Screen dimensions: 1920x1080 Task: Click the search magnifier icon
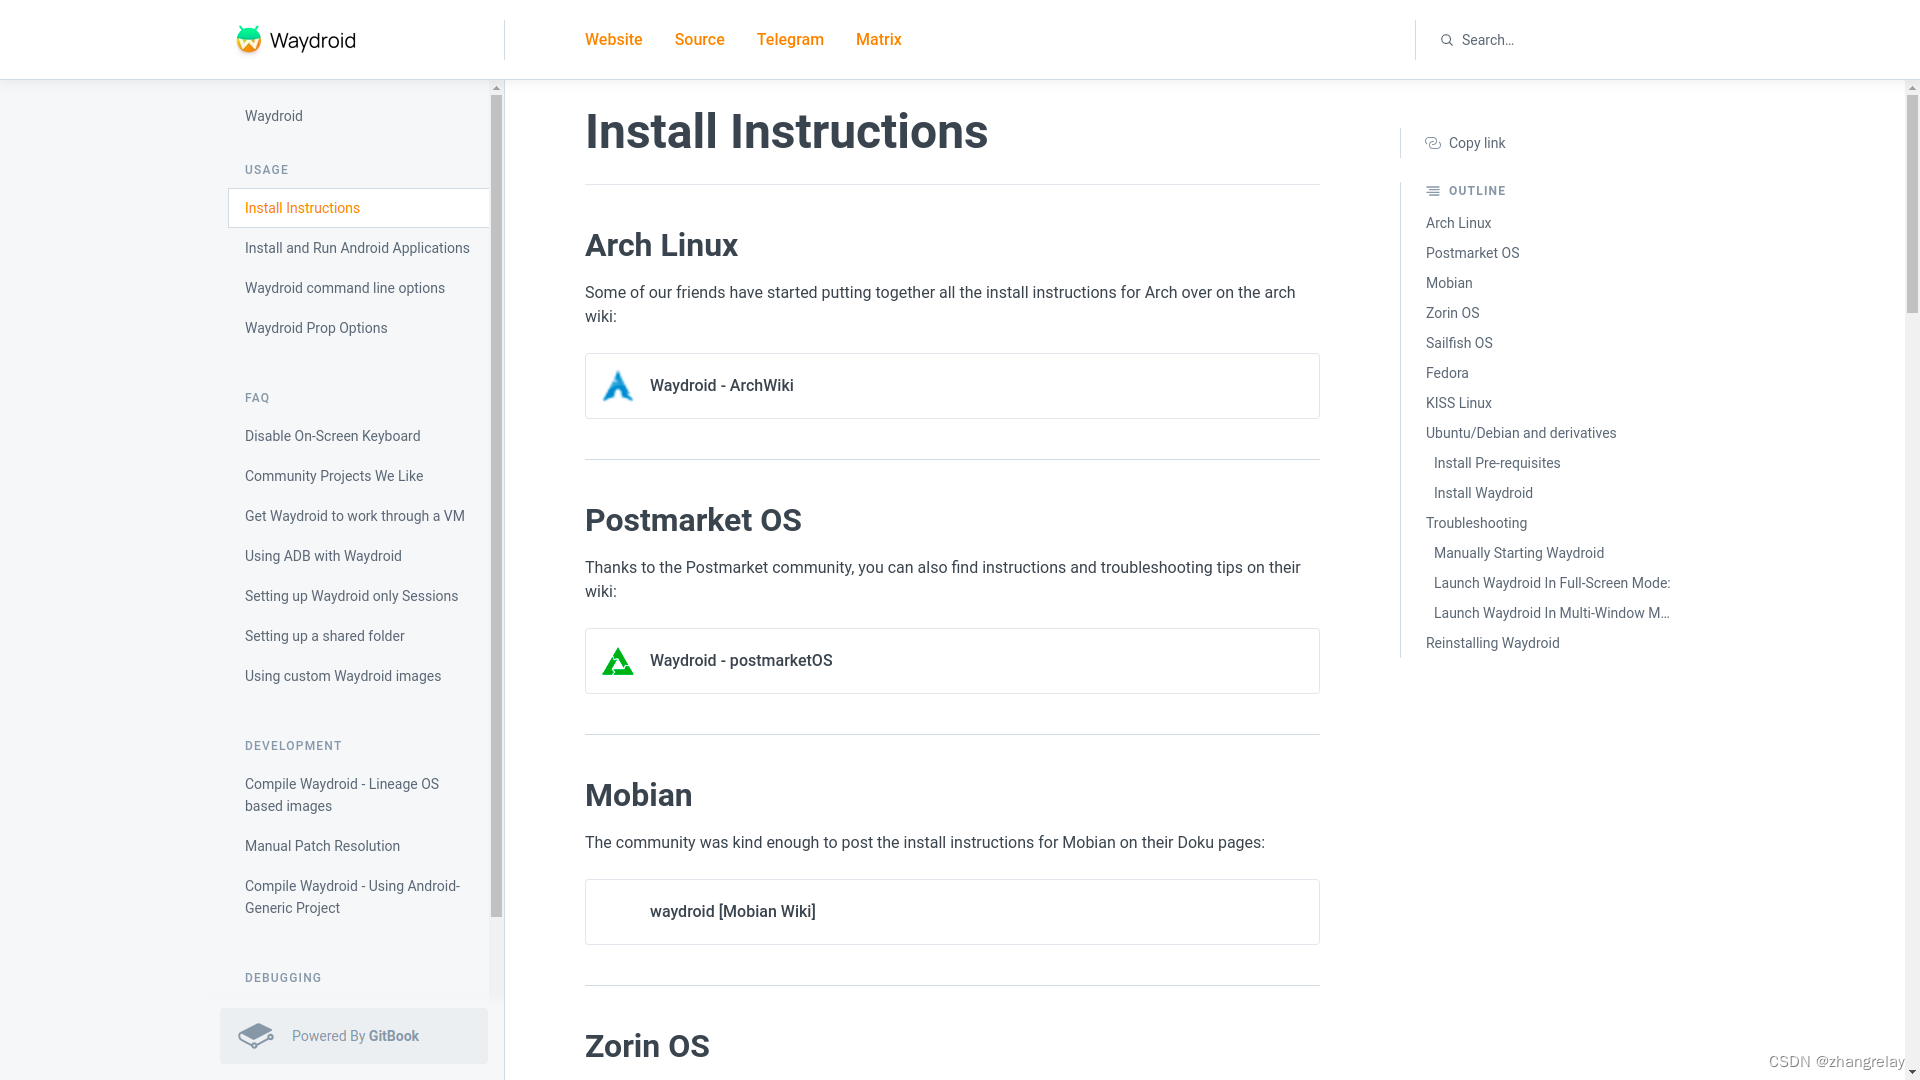pos(1446,40)
